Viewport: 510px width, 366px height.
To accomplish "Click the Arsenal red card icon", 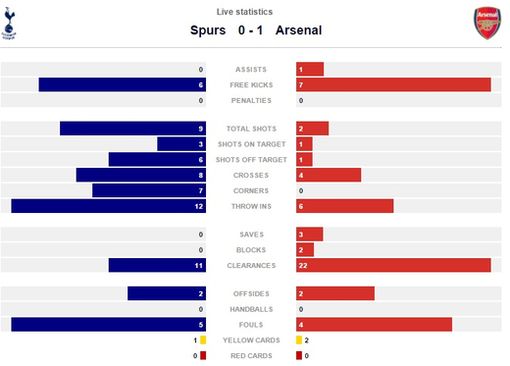I will (299, 356).
